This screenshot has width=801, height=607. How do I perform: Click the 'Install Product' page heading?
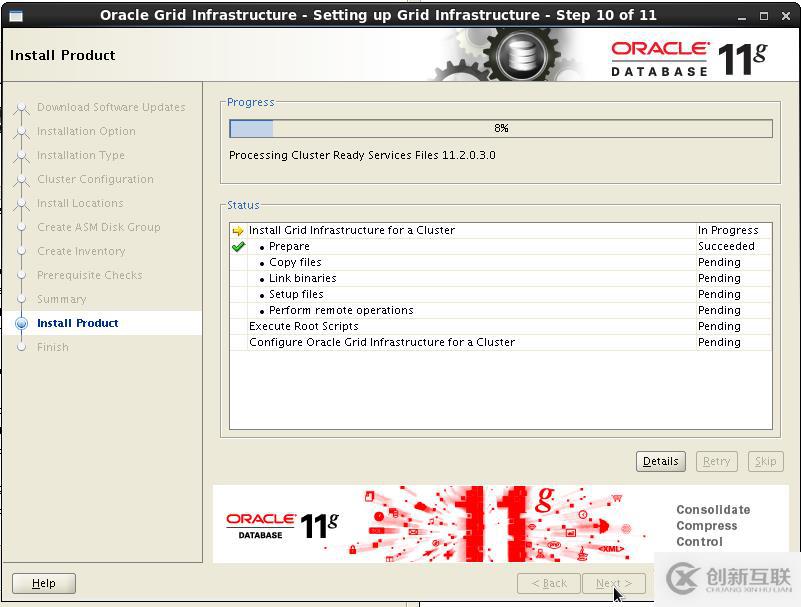click(62, 55)
